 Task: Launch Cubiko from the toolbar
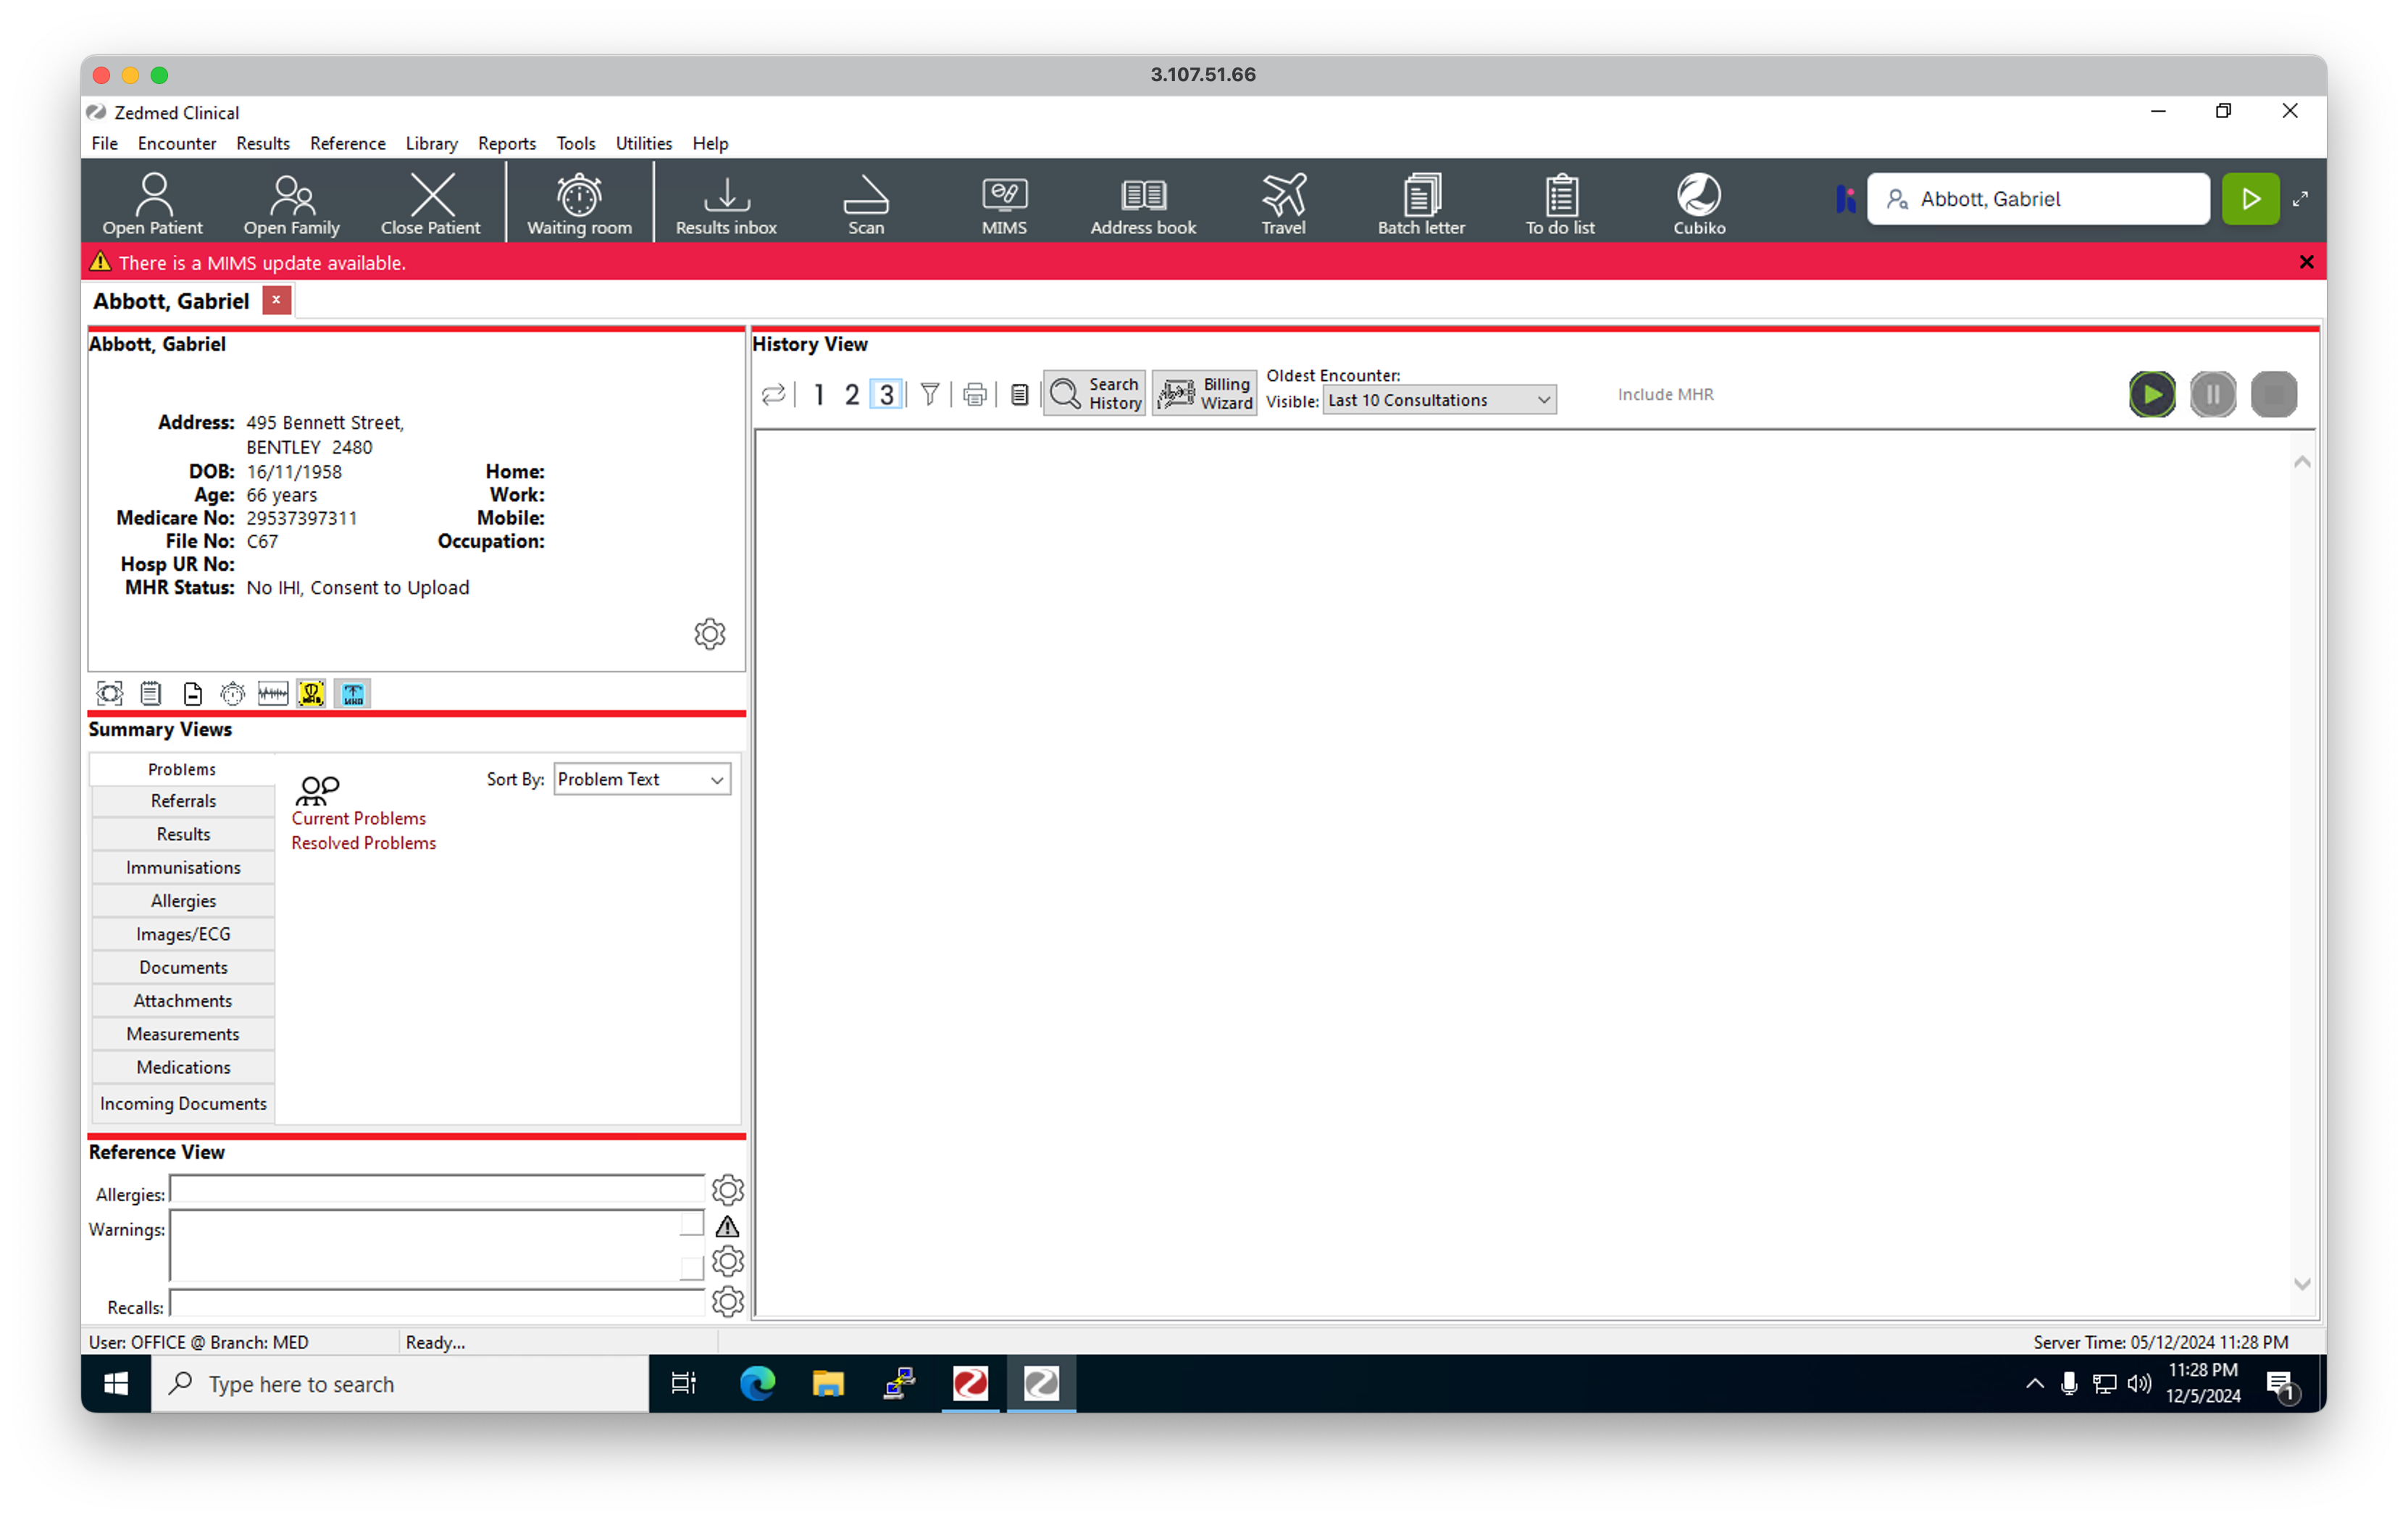(1699, 203)
